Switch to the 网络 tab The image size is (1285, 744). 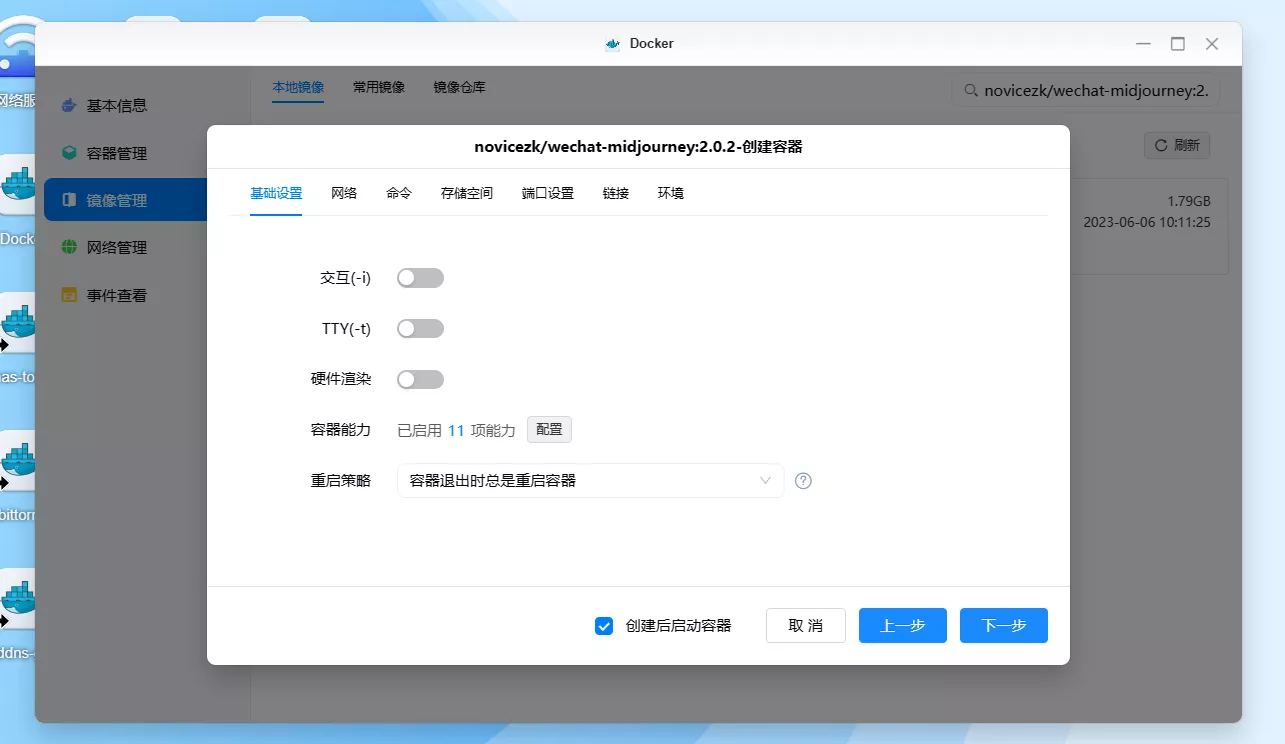[344, 194]
